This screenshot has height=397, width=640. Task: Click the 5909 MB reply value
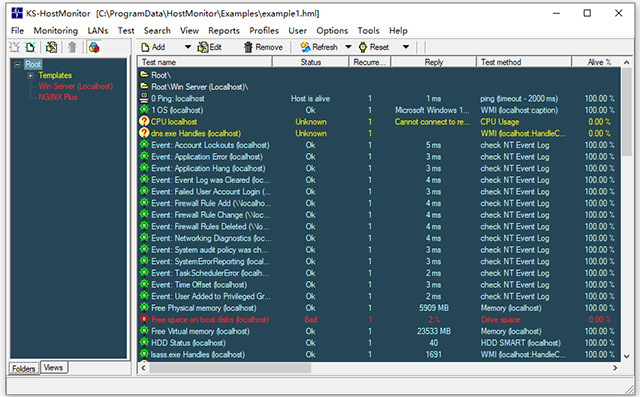(x=433, y=308)
